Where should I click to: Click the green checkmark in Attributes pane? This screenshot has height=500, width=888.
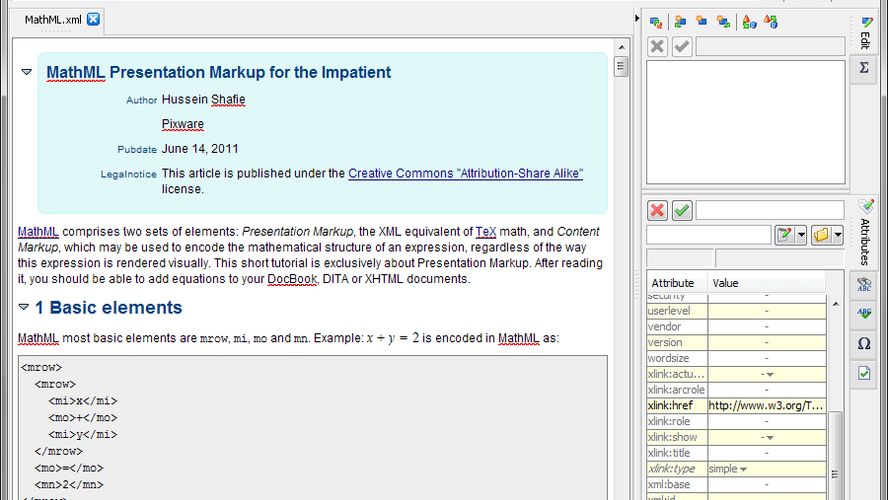682,211
